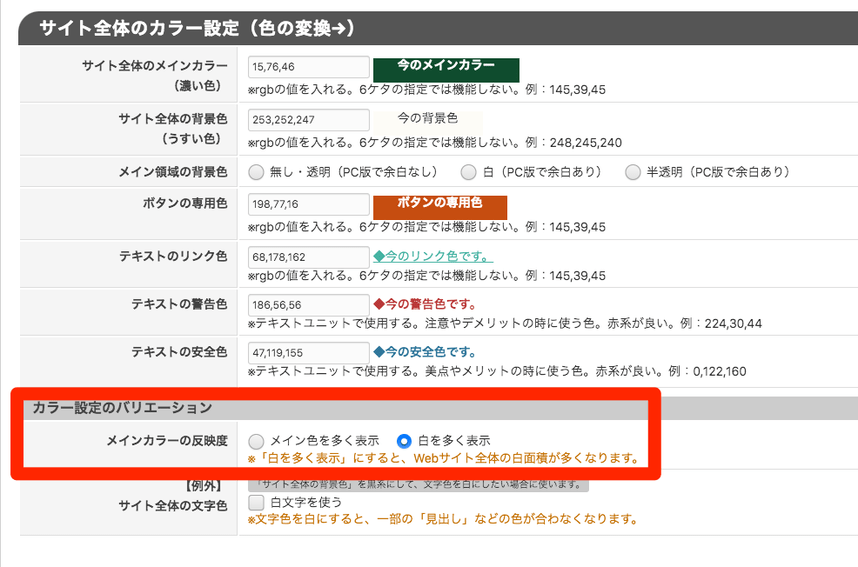Click the site background color RGB input
The width and height of the screenshot is (858, 567).
click(x=309, y=120)
